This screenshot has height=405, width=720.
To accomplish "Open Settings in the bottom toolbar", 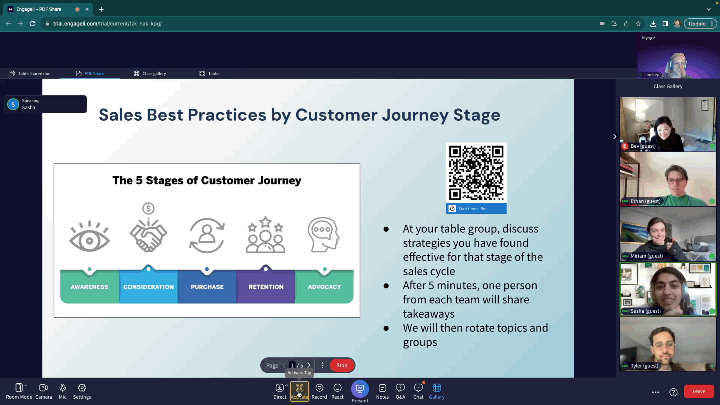I will (x=82, y=389).
